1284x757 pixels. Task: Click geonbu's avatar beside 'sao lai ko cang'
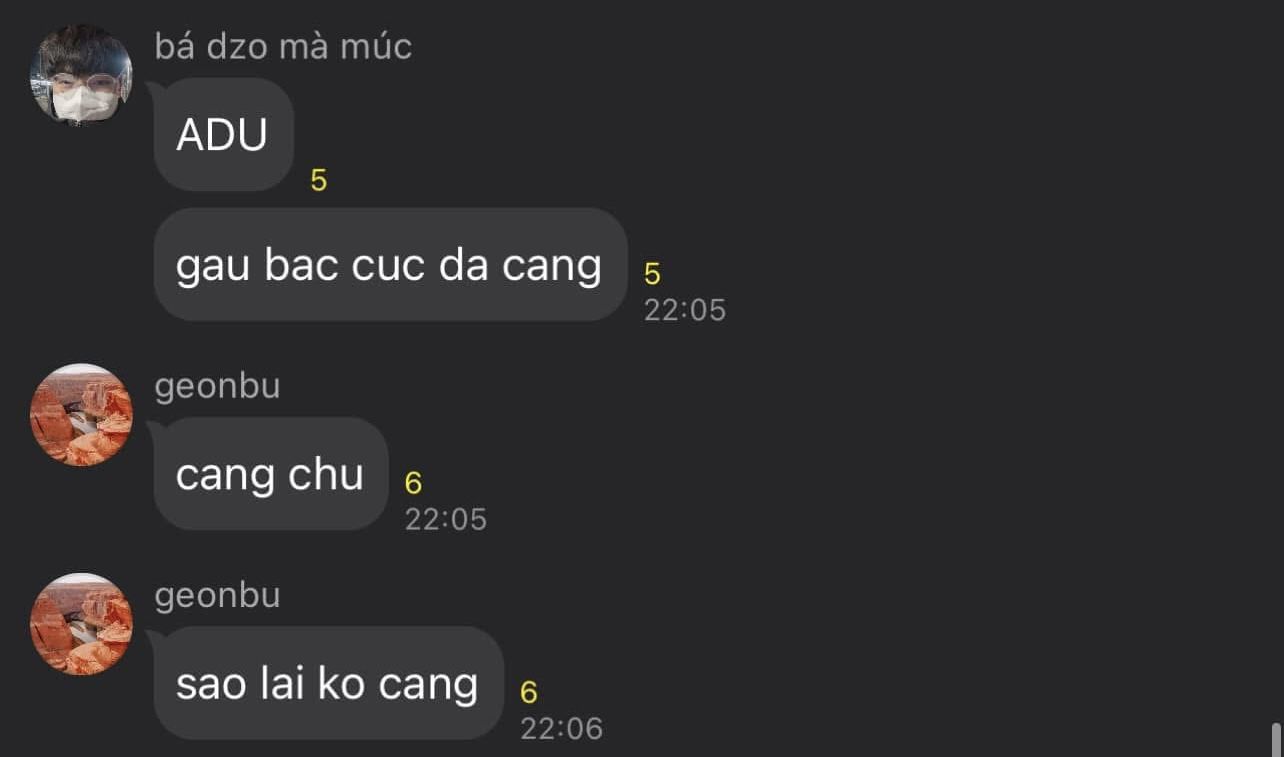pyautogui.click(x=81, y=624)
